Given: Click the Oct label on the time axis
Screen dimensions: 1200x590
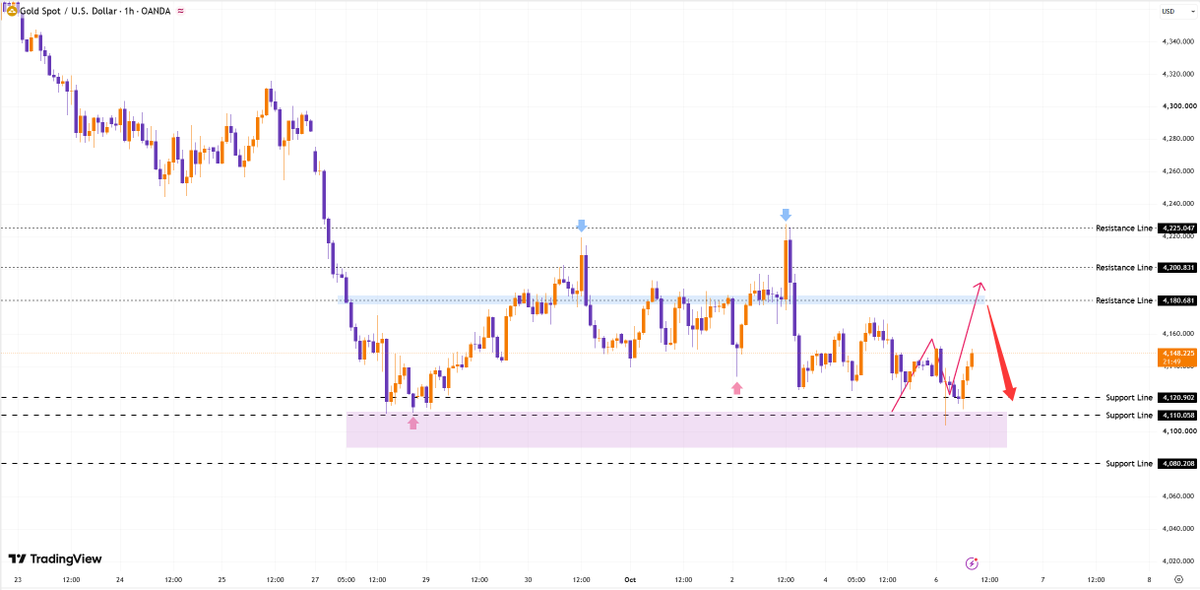Looking at the screenshot, I should (x=630, y=579).
